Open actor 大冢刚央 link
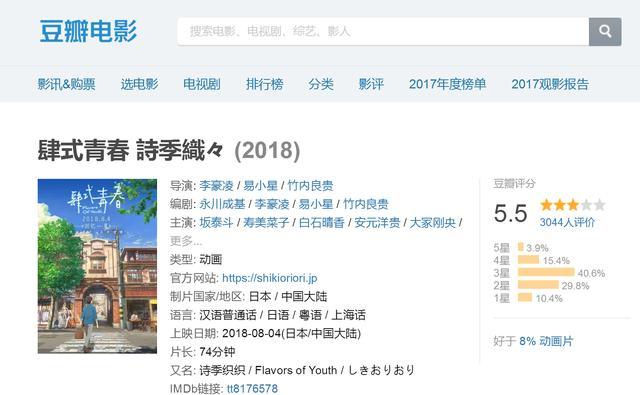Image resolution: width=640 pixels, height=395 pixels. 432,222
